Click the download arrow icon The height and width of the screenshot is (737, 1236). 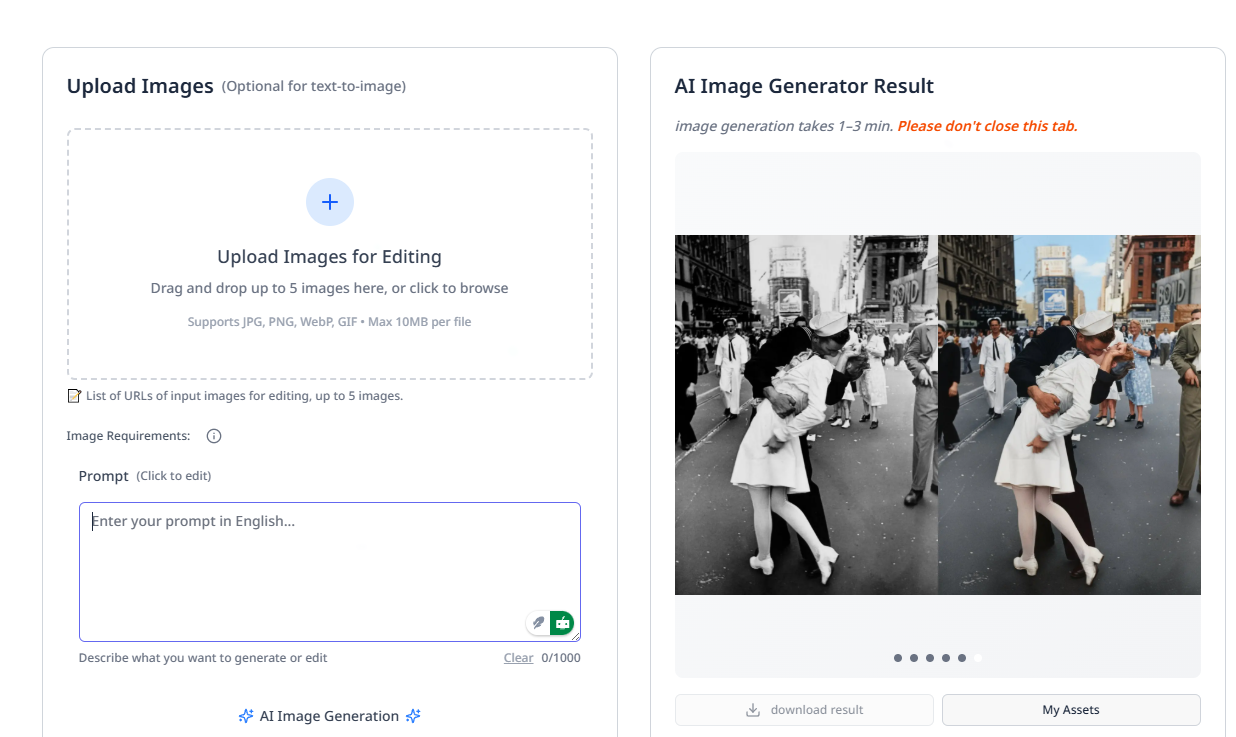[753, 710]
